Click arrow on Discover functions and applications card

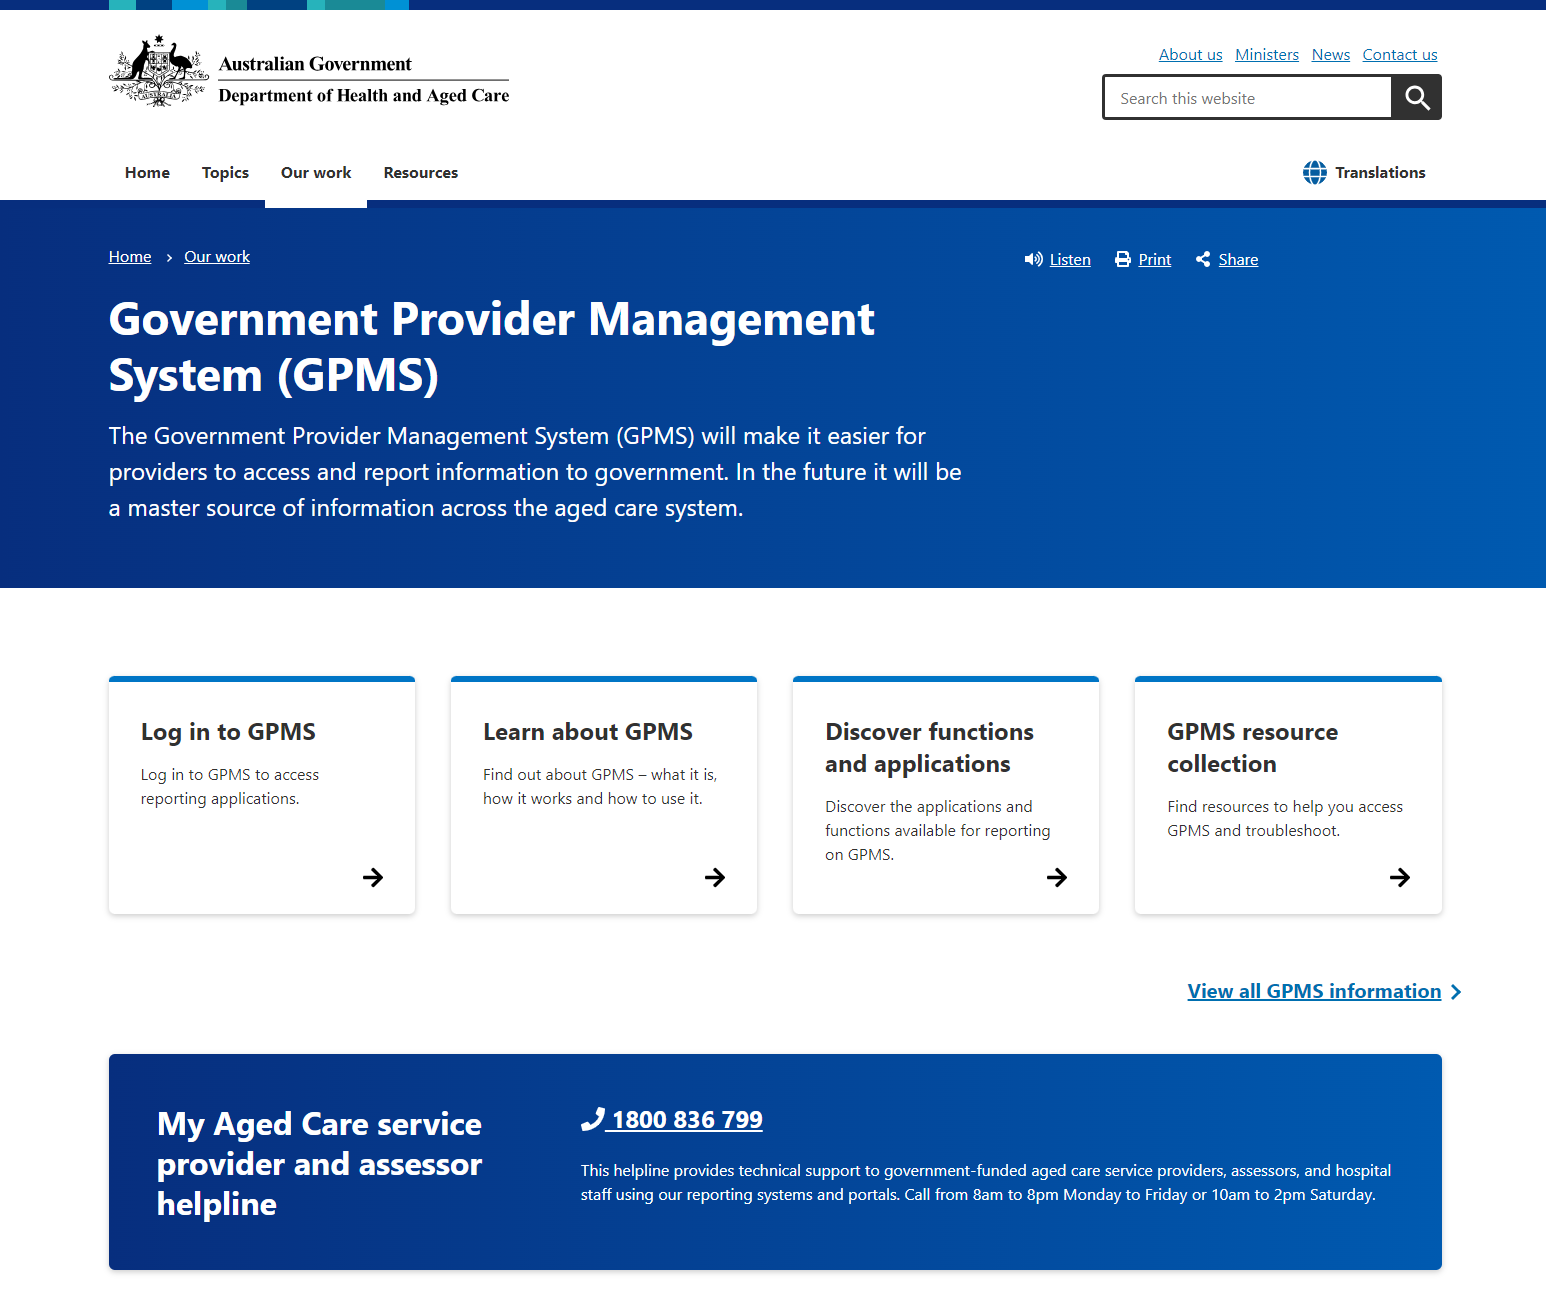click(1057, 877)
